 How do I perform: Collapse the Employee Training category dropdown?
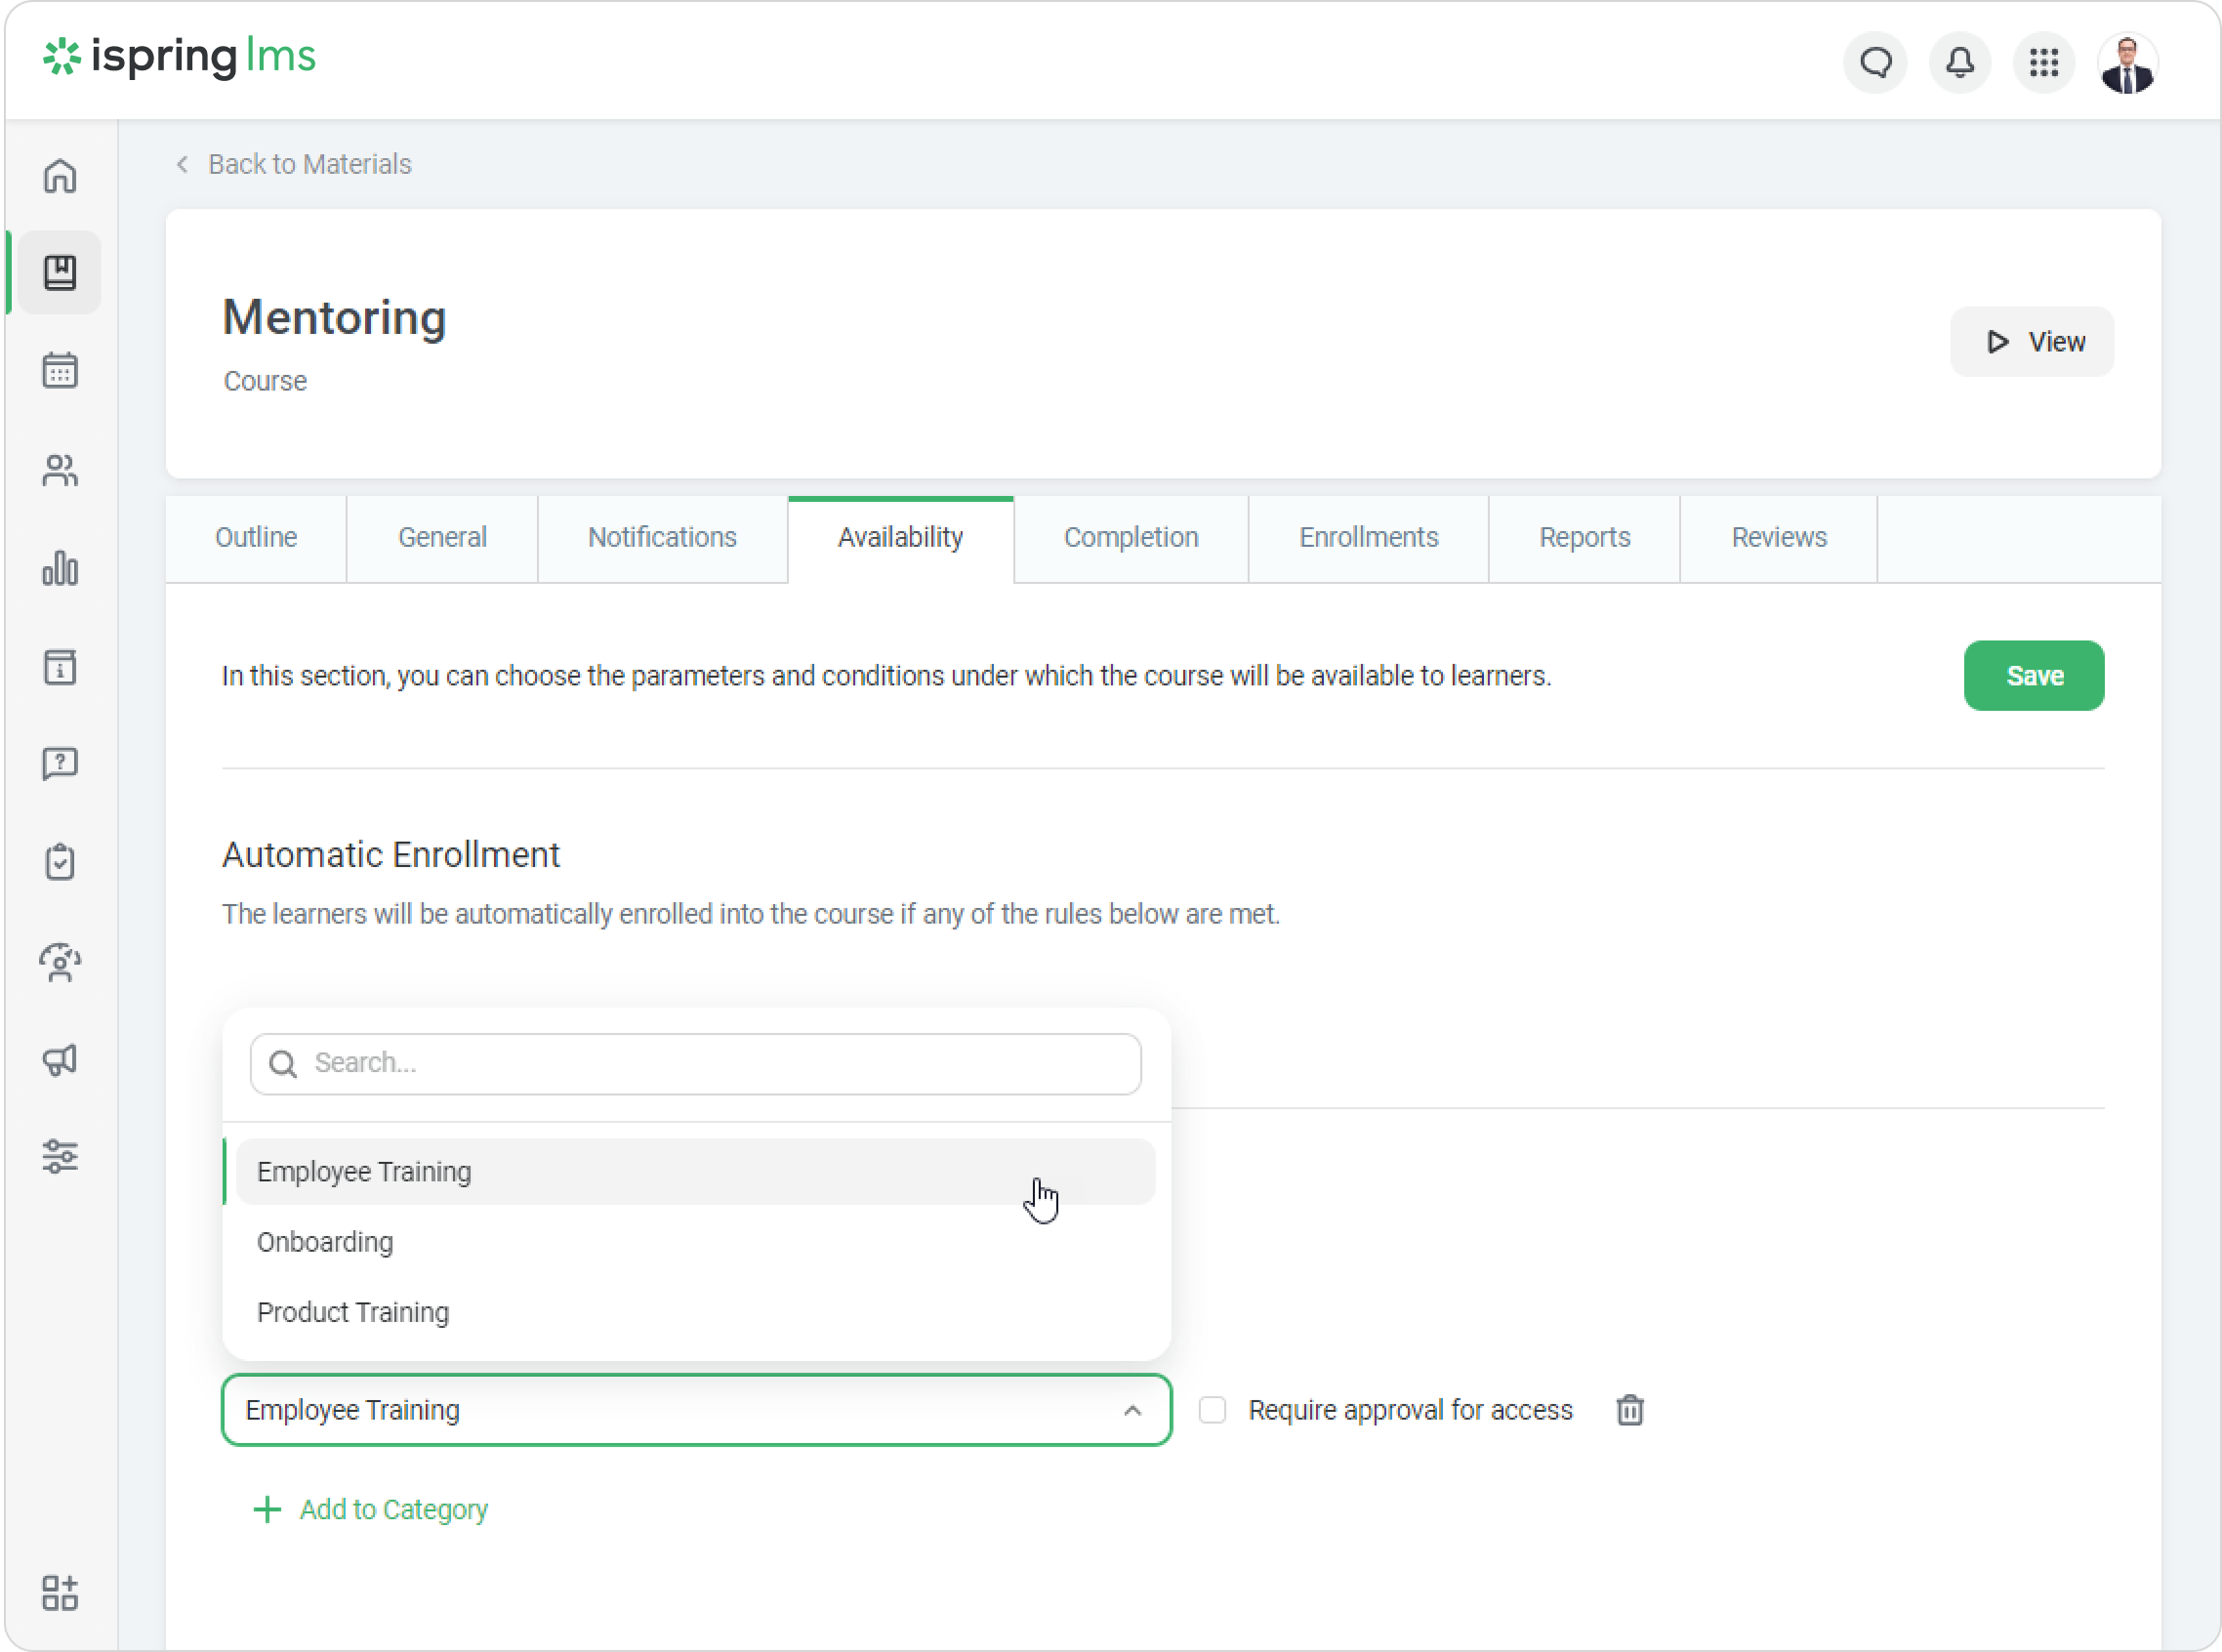(1132, 1410)
